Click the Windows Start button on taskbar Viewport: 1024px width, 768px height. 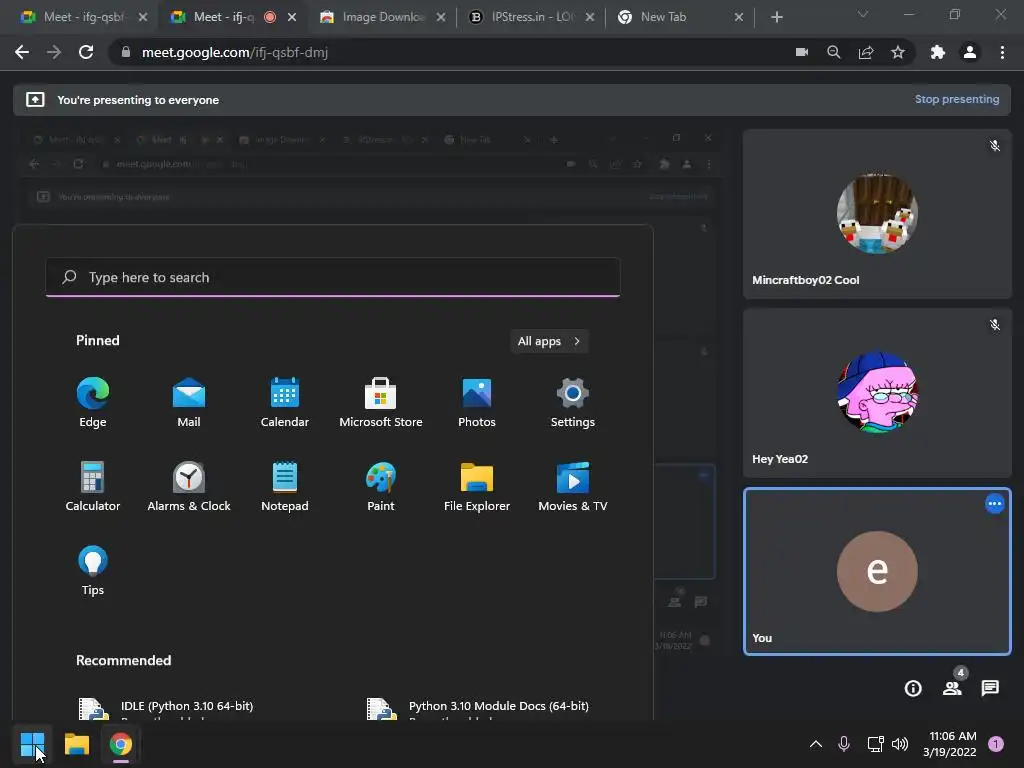click(32, 744)
